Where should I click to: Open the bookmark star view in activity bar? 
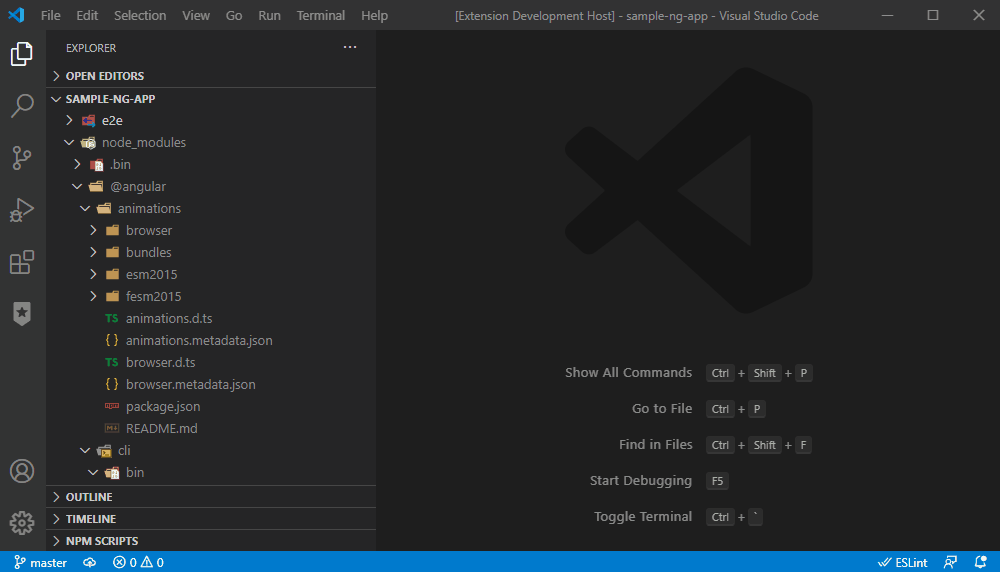click(22, 313)
